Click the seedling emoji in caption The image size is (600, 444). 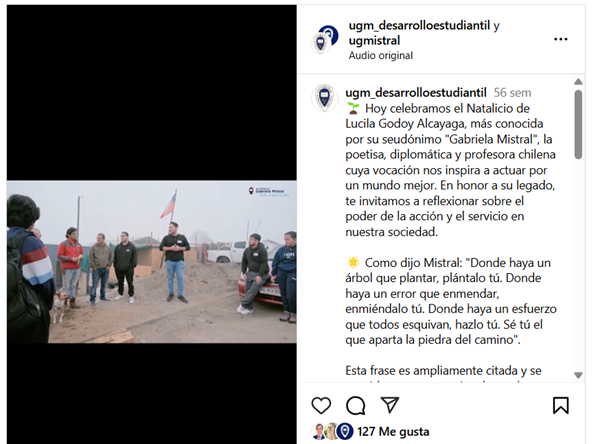click(x=354, y=109)
